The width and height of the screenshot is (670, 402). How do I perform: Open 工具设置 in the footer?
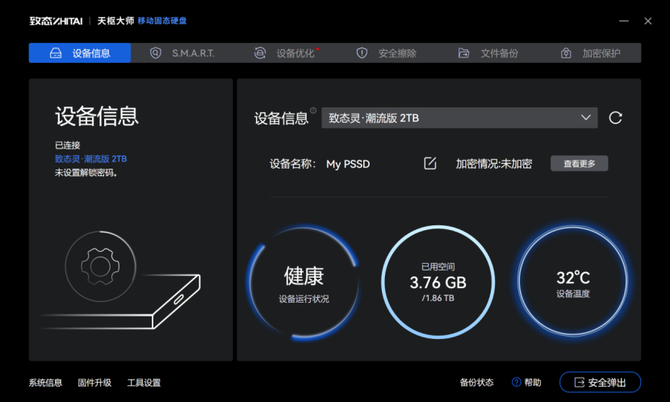pyautogui.click(x=143, y=382)
